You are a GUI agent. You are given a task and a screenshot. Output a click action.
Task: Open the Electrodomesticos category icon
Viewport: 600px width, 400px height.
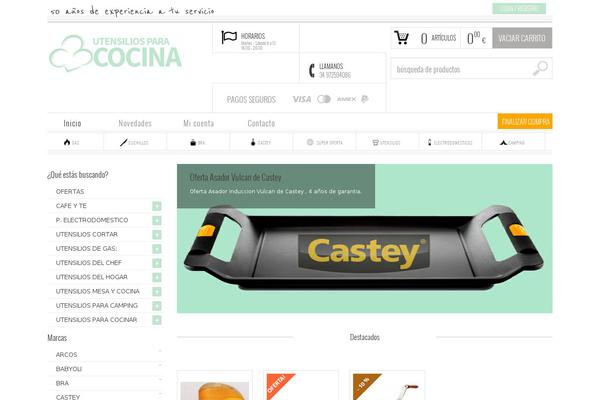450,142
